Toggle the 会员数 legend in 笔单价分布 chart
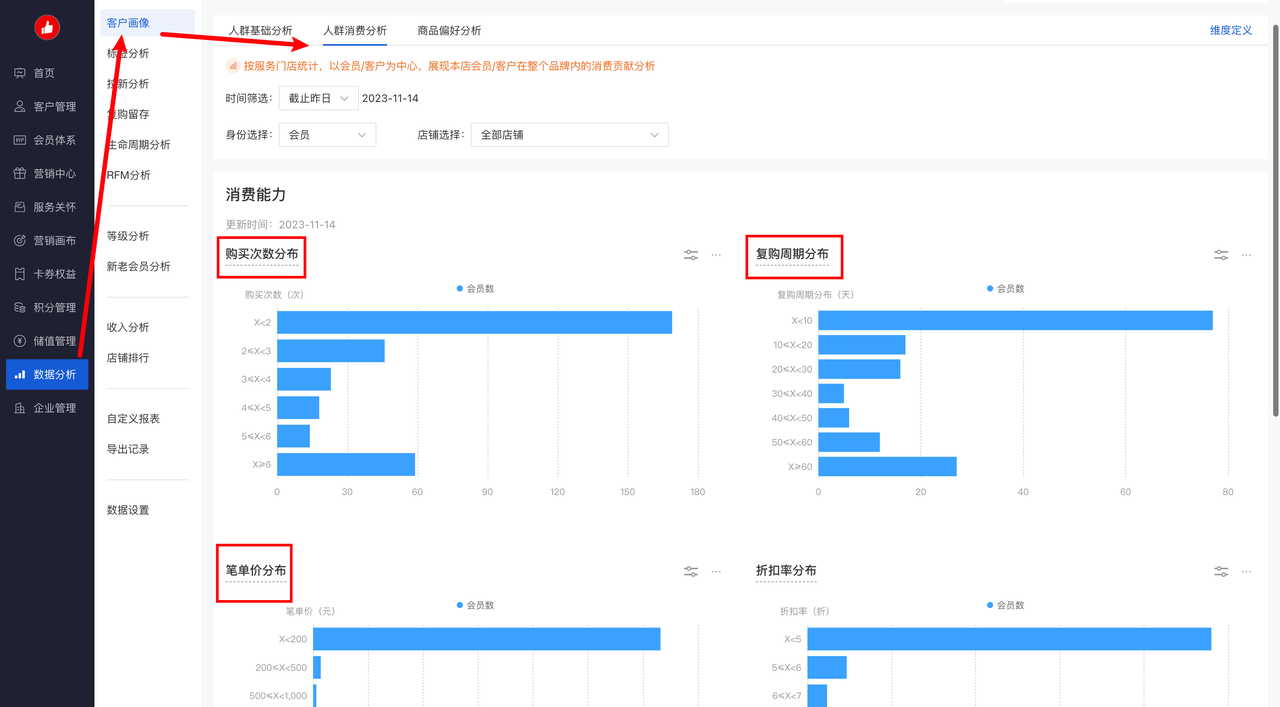The width and height of the screenshot is (1280, 707). click(x=475, y=605)
